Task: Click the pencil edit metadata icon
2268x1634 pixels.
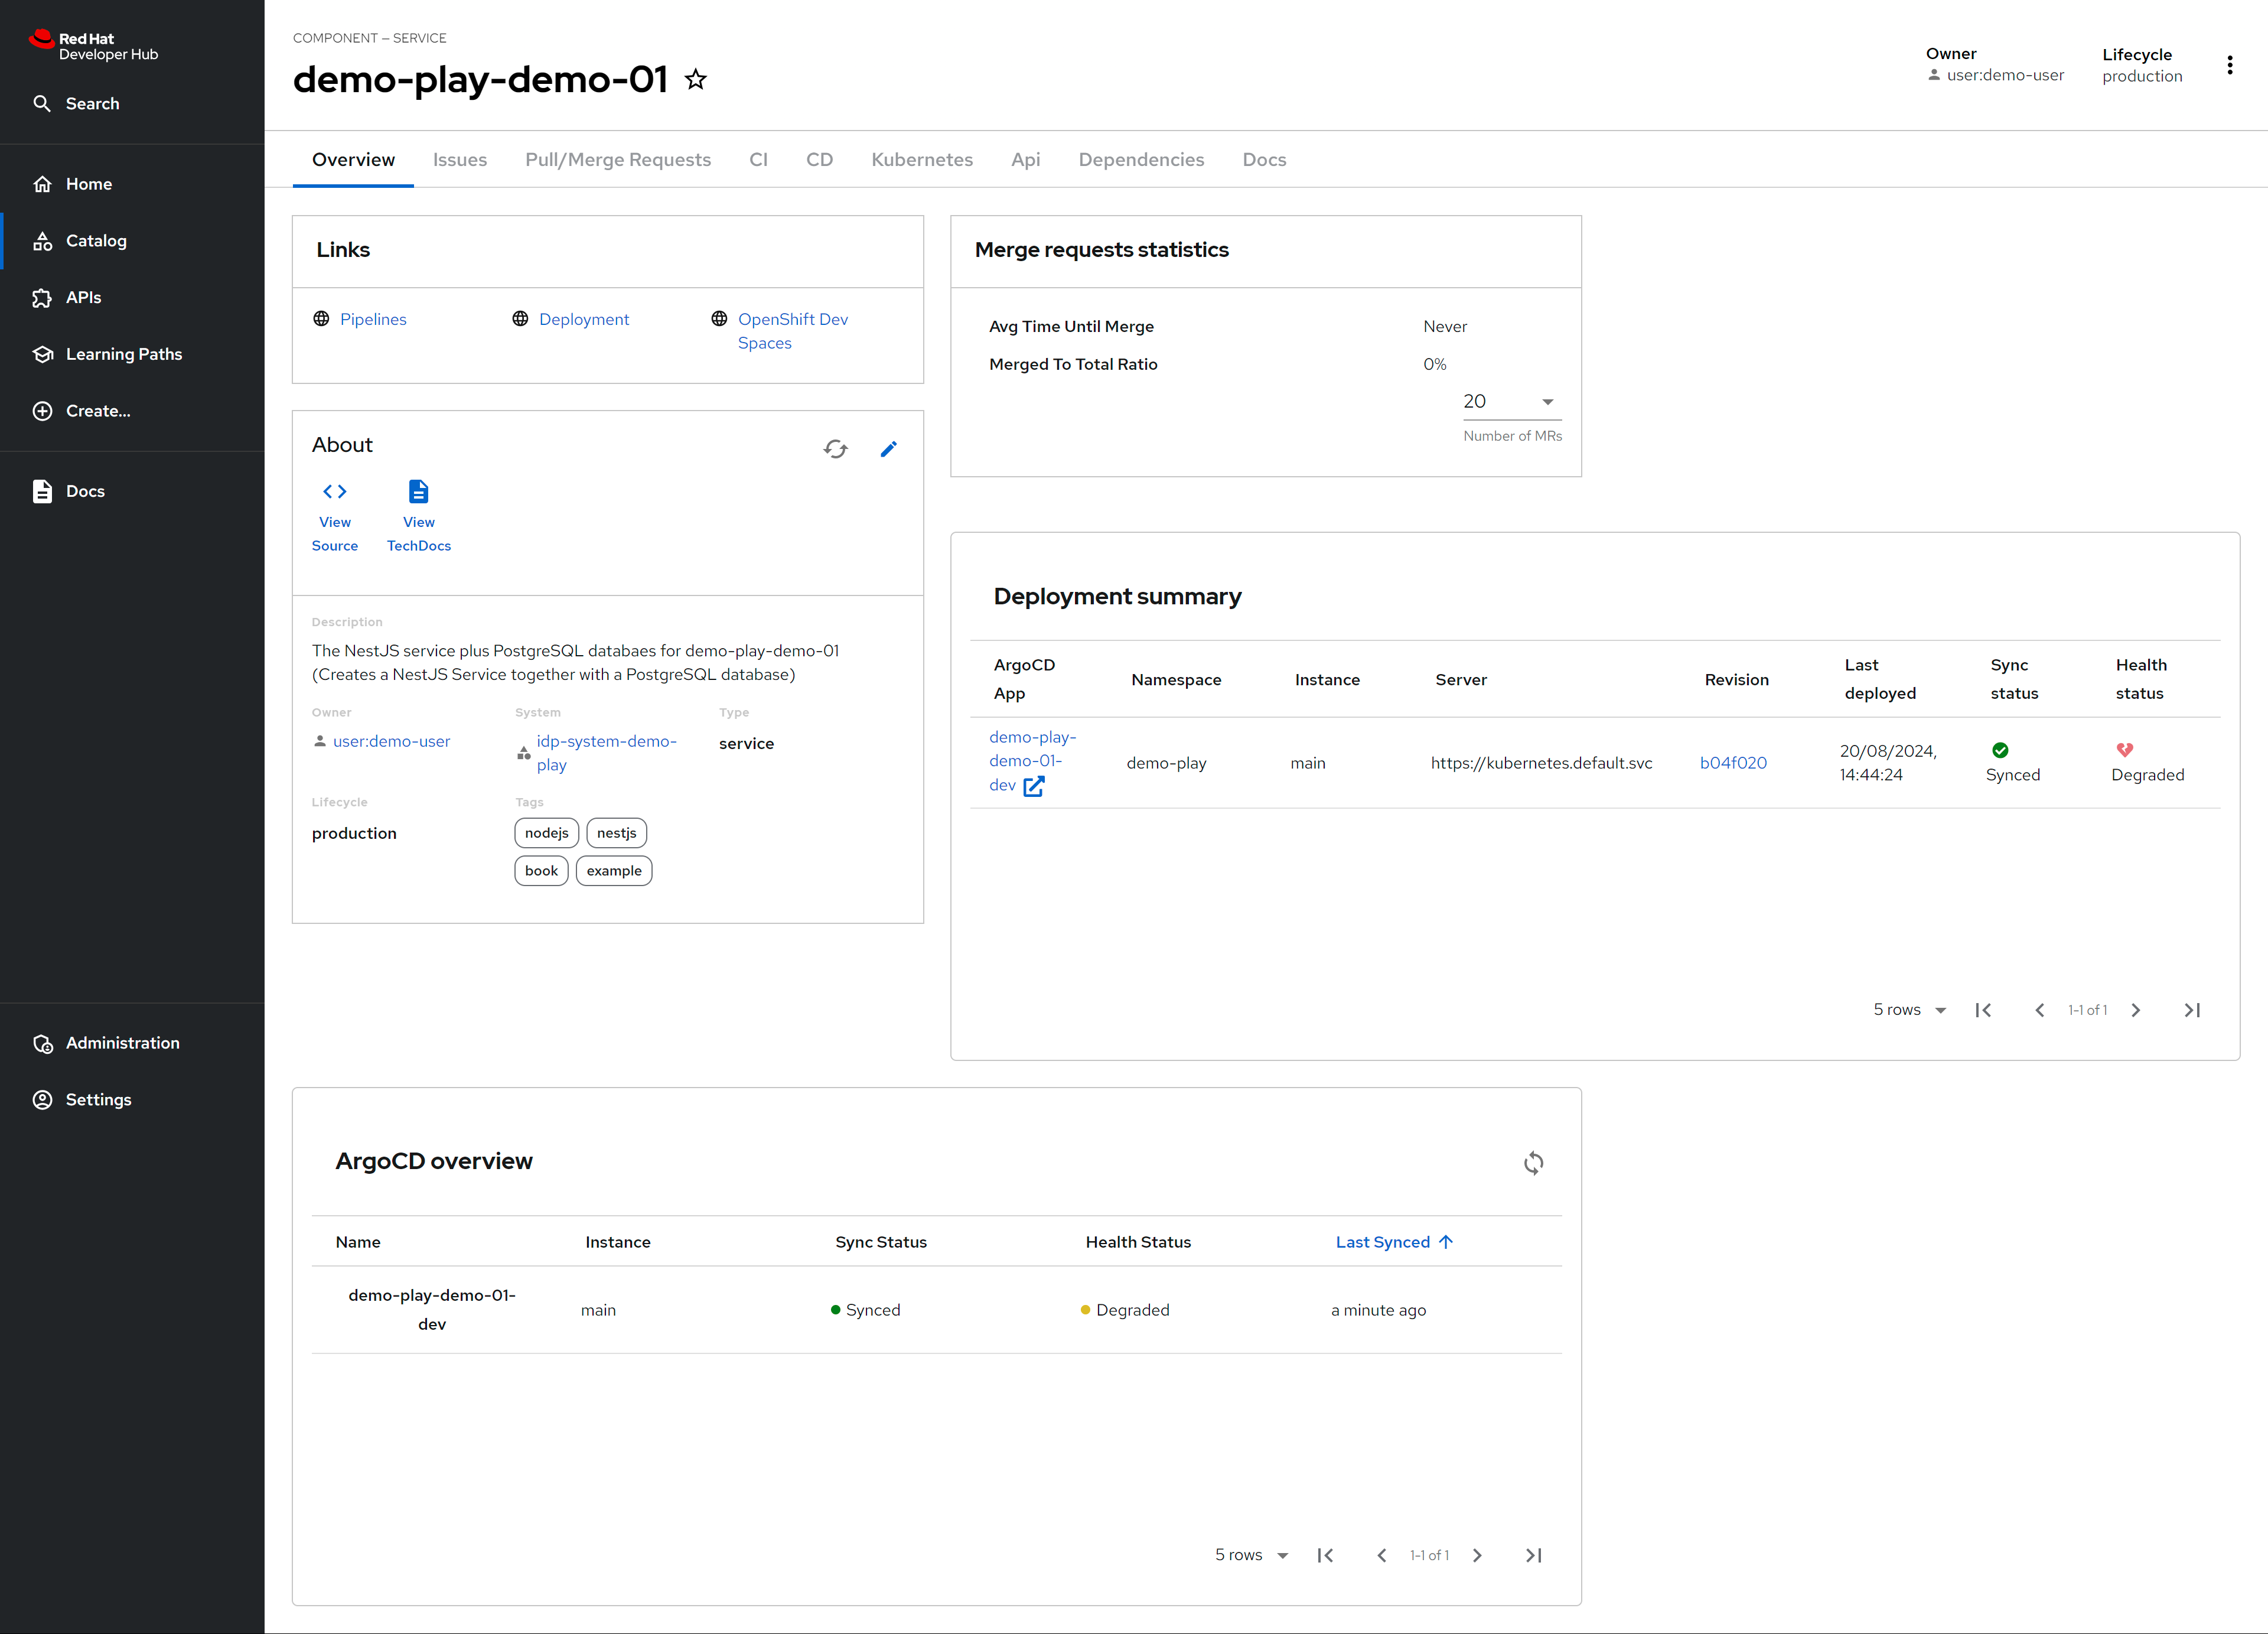Action: pos(888,449)
